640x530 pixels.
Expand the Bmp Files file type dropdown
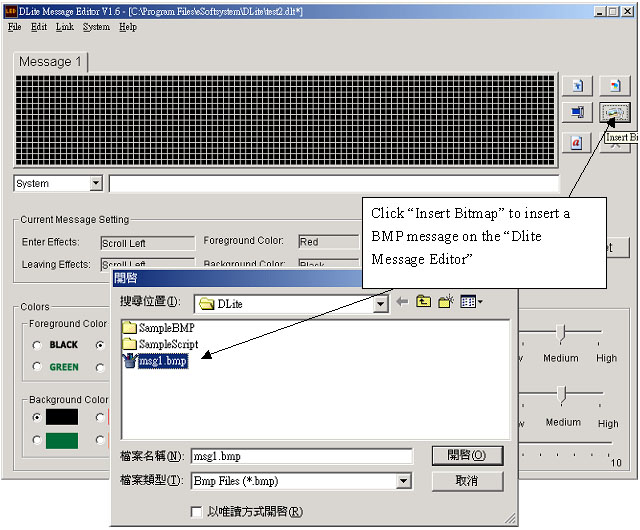tap(403, 481)
